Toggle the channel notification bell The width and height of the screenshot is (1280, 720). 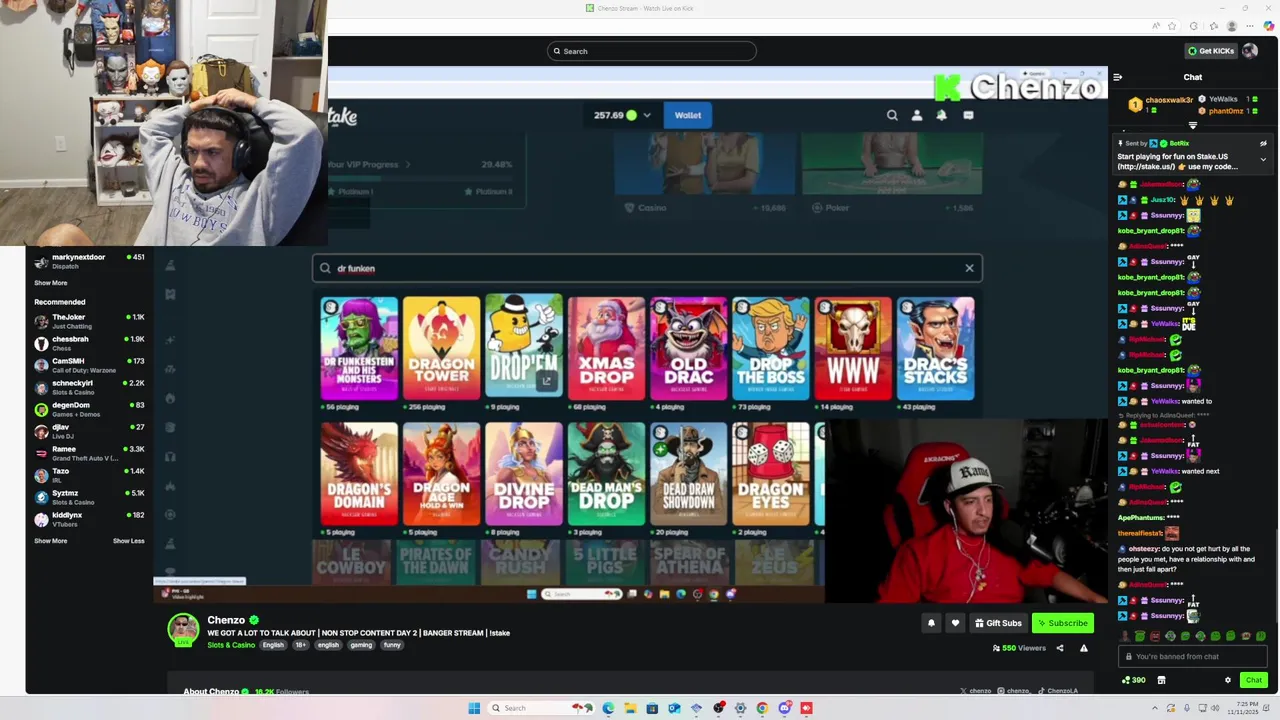click(931, 623)
